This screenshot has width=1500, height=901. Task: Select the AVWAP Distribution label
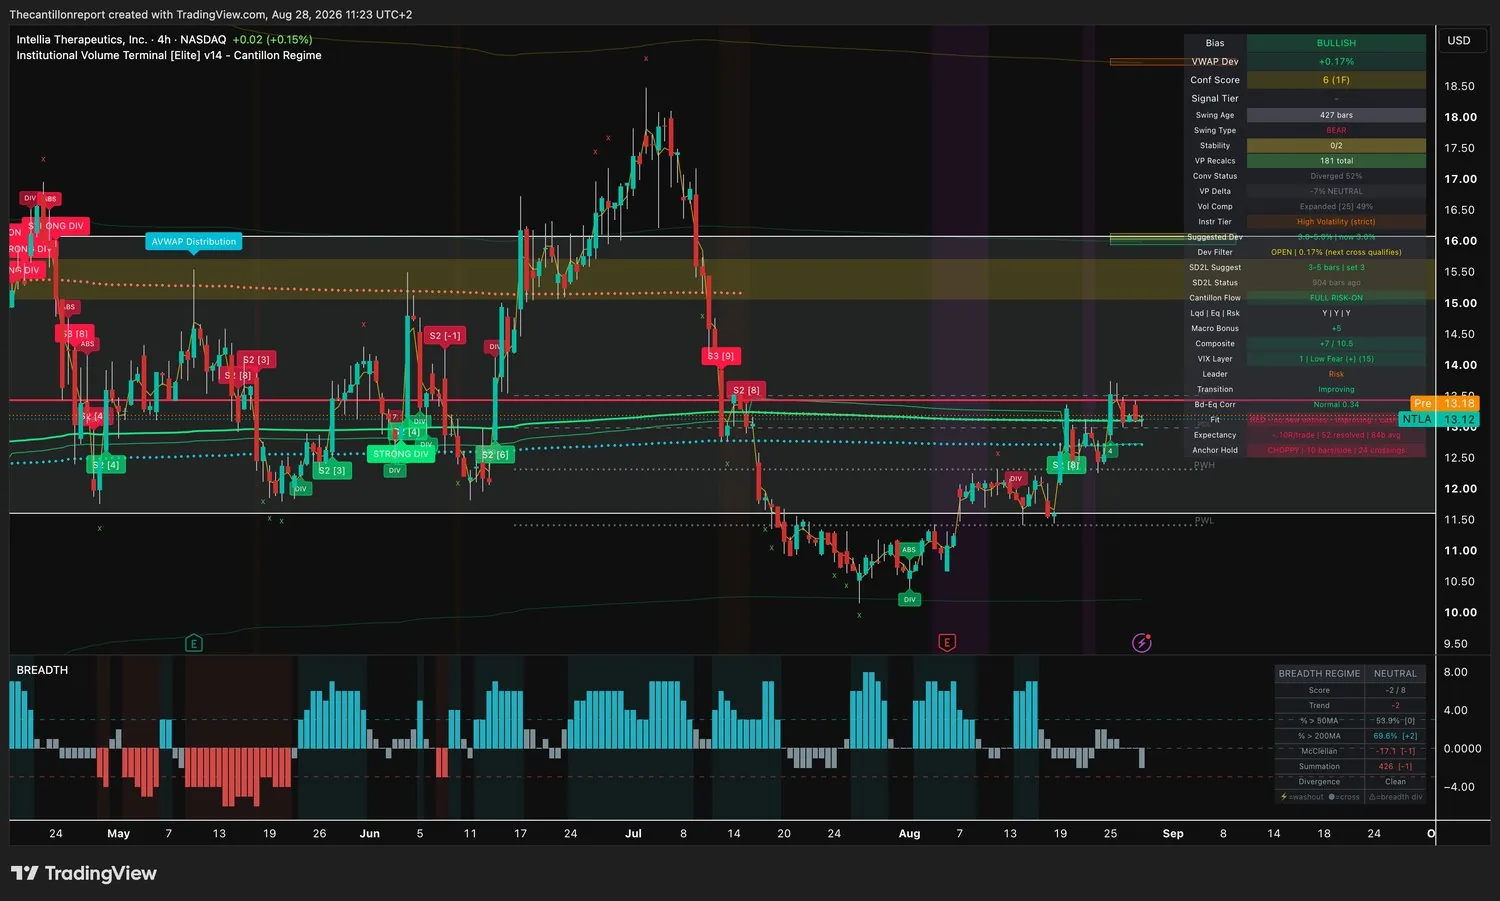tap(194, 241)
